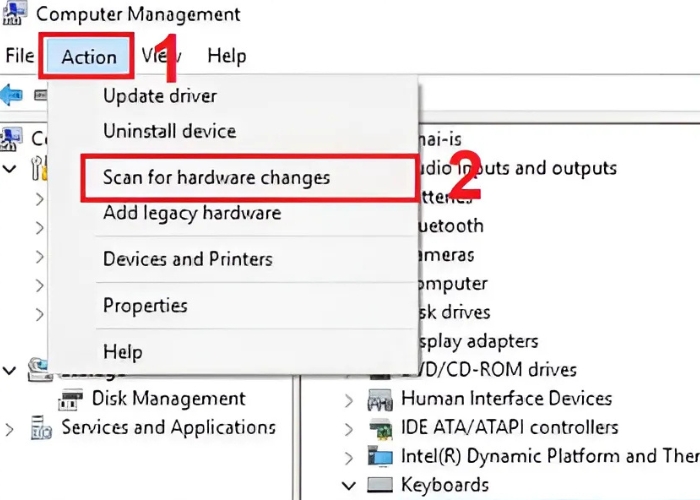Viewport: 700px width, 500px height.
Task: Collapse the Storage node in the left tree
Action: coord(10,371)
